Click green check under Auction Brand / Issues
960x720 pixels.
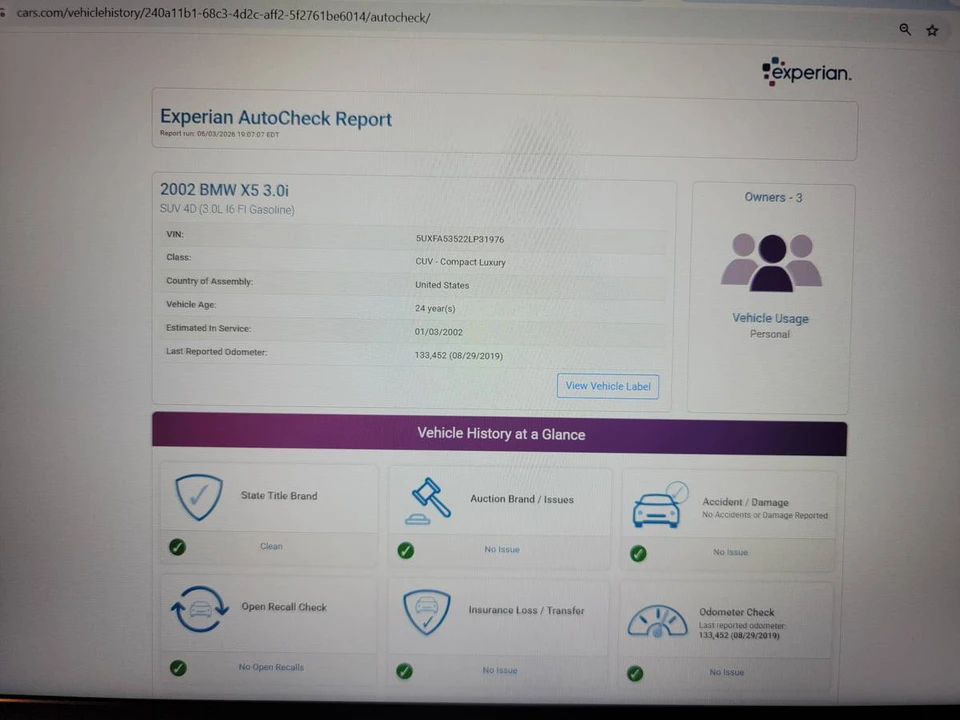[x=405, y=550]
